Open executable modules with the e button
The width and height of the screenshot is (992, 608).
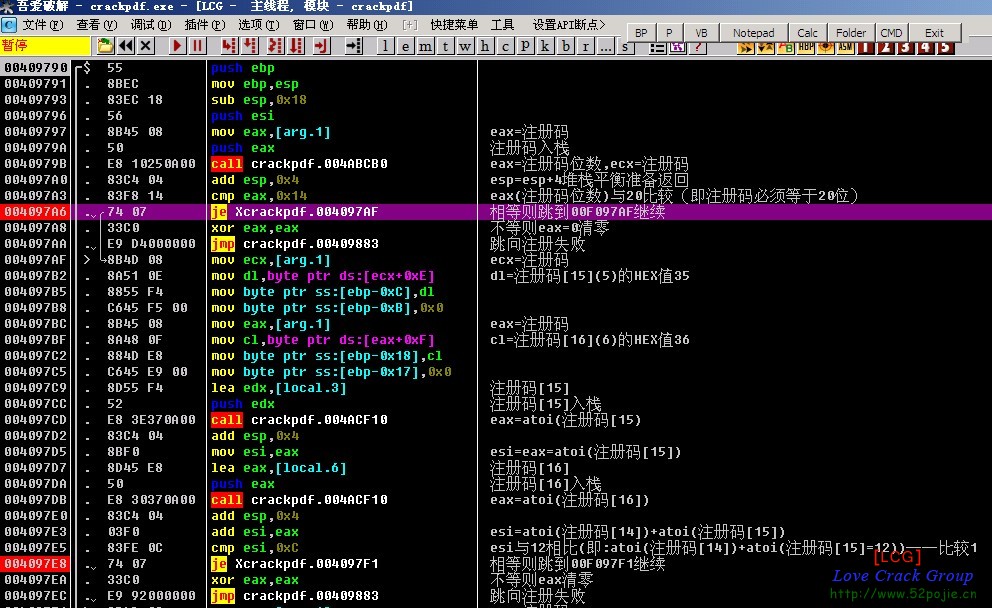tap(405, 46)
